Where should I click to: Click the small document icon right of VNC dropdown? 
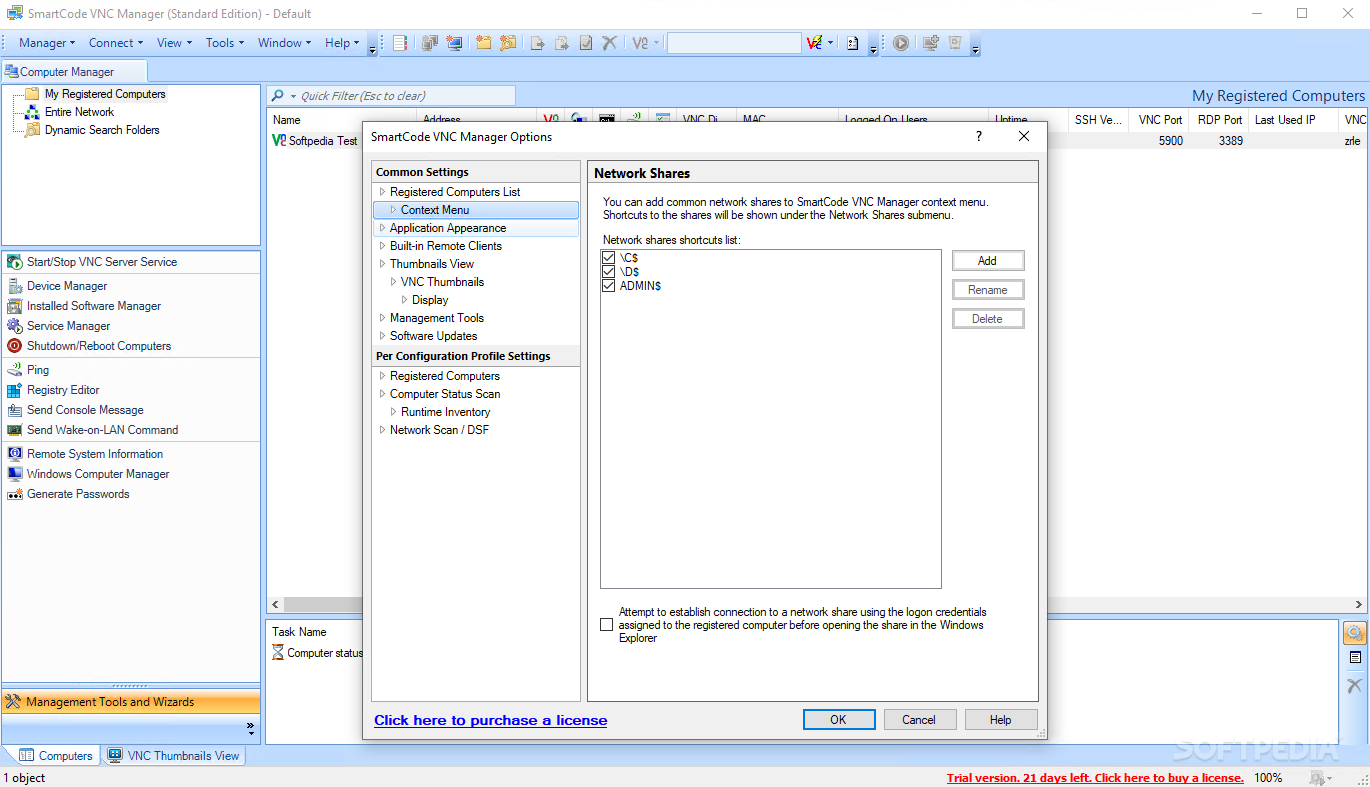tap(852, 43)
